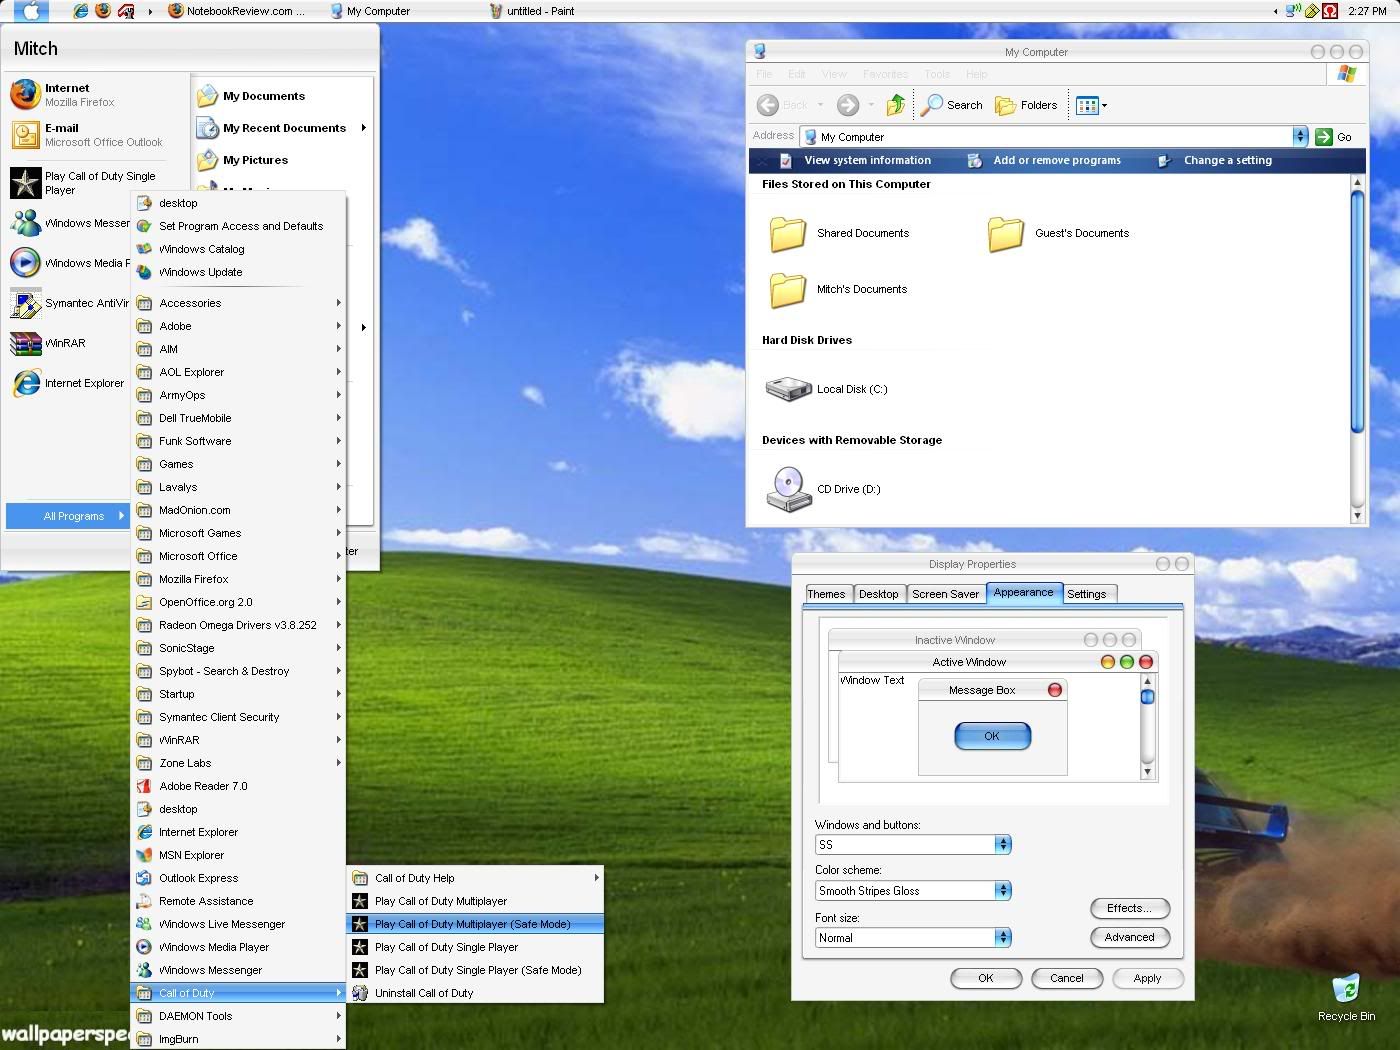The width and height of the screenshot is (1400, 1050).
Task: Open Shared Documents folder
Action: [839, 233]
